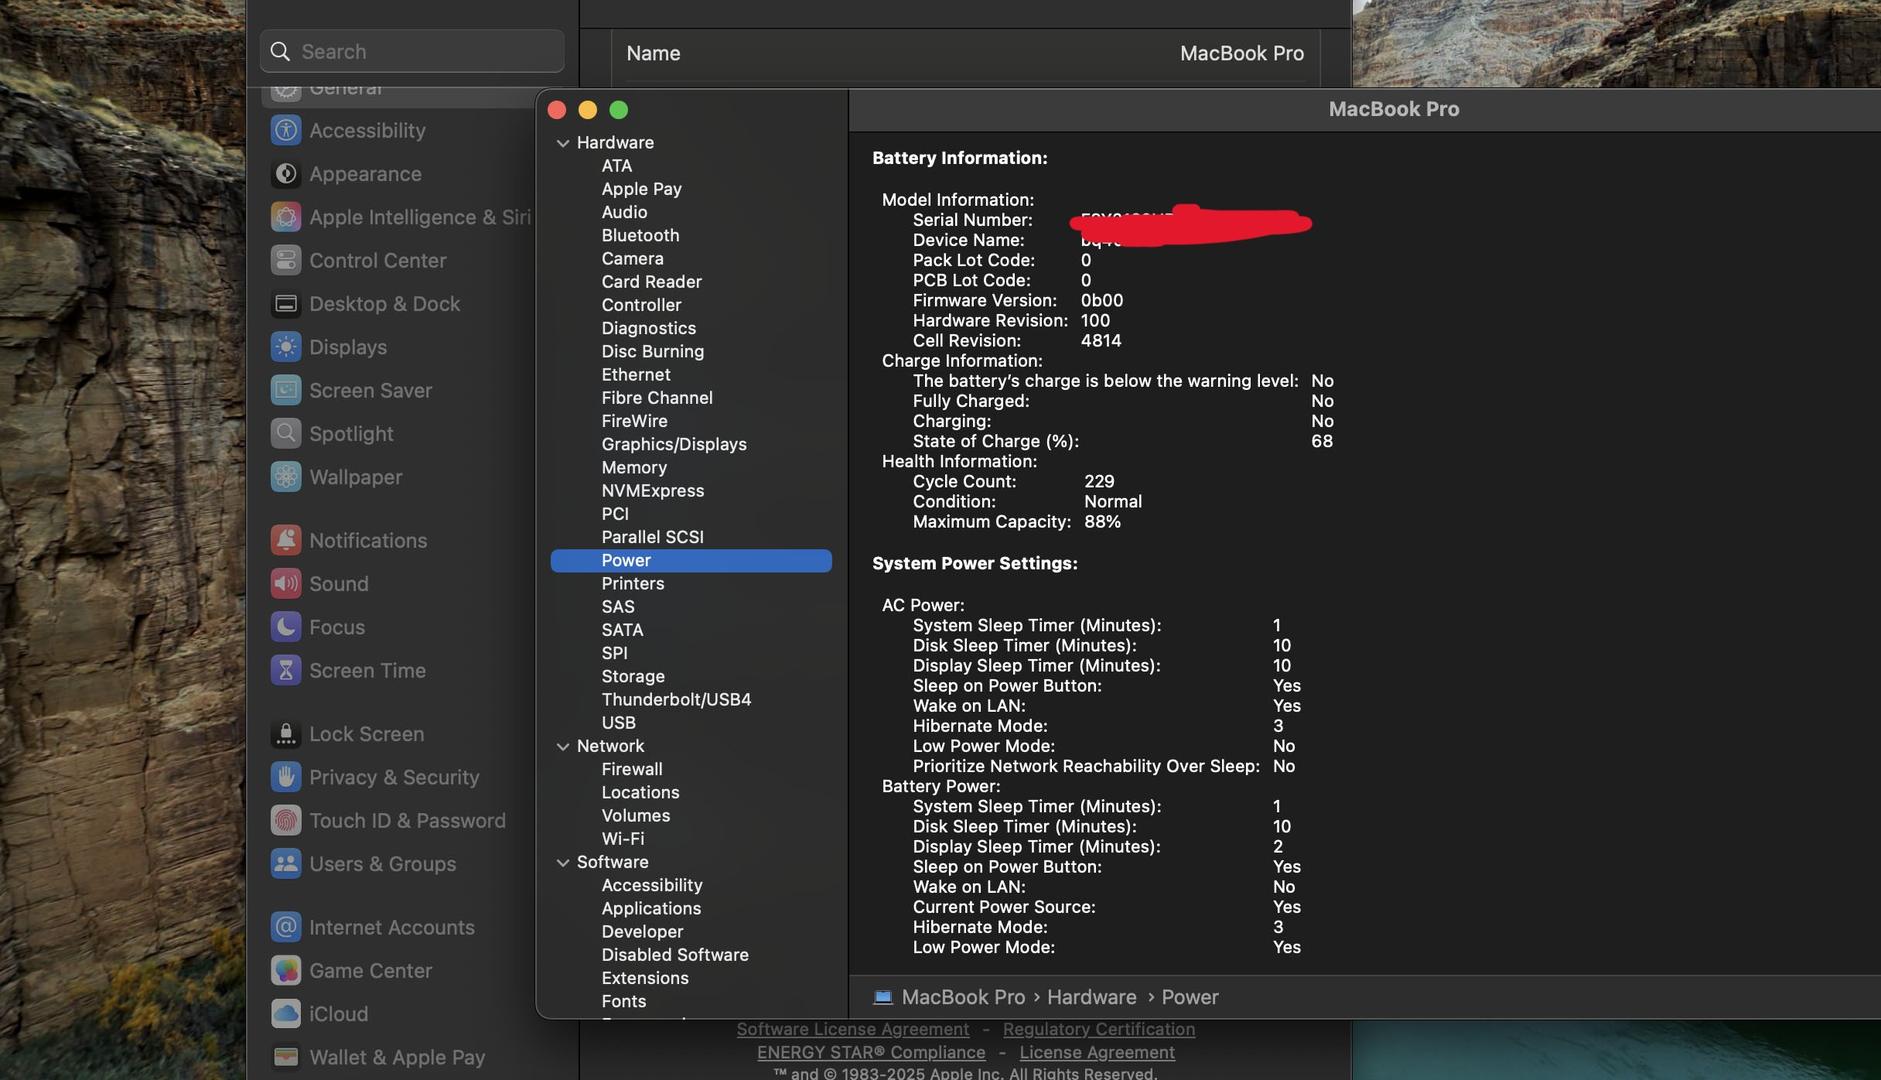Open iCloud cloud icon
Screen dimensions: 1881x1080
click(x=286, y=1014)
